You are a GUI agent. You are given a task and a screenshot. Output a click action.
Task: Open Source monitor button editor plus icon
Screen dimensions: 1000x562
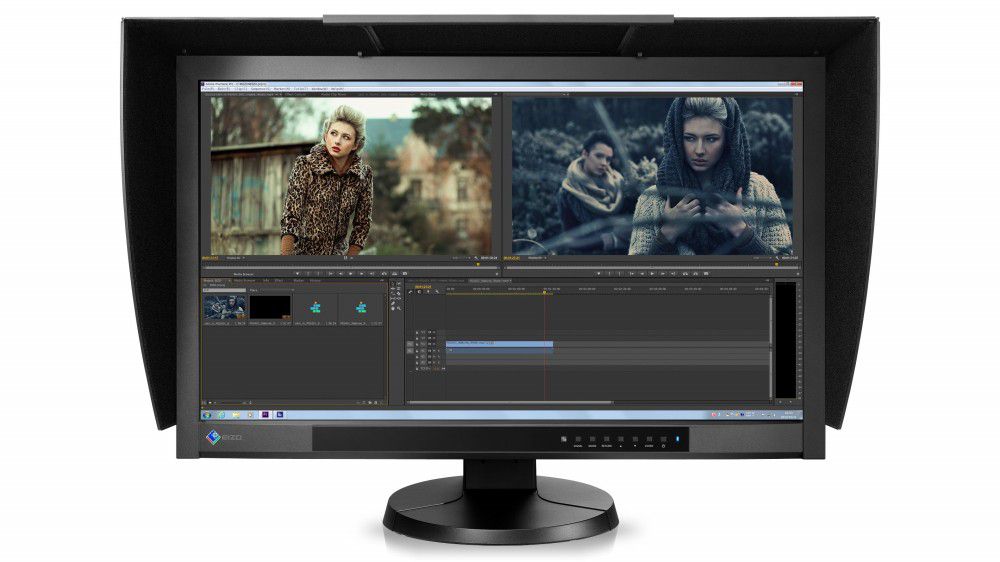point(497,274)
